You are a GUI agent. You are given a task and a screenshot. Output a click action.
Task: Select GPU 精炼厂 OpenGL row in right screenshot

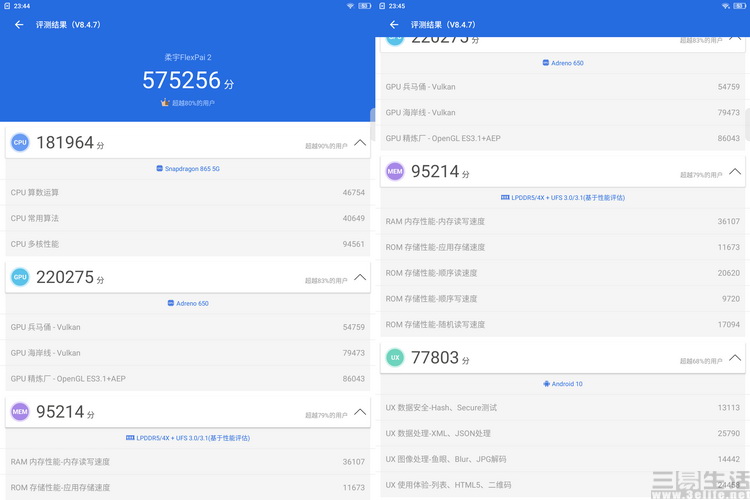click(562, 138)
